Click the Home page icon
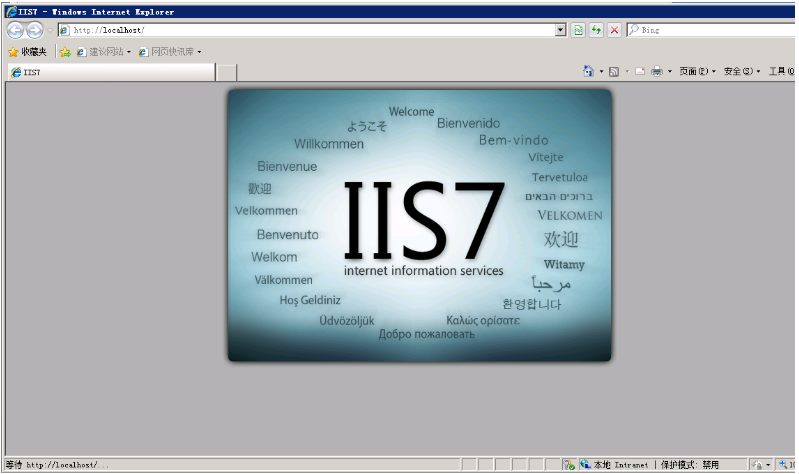Screen dimensions: 799x474 (x=589, y=71)
